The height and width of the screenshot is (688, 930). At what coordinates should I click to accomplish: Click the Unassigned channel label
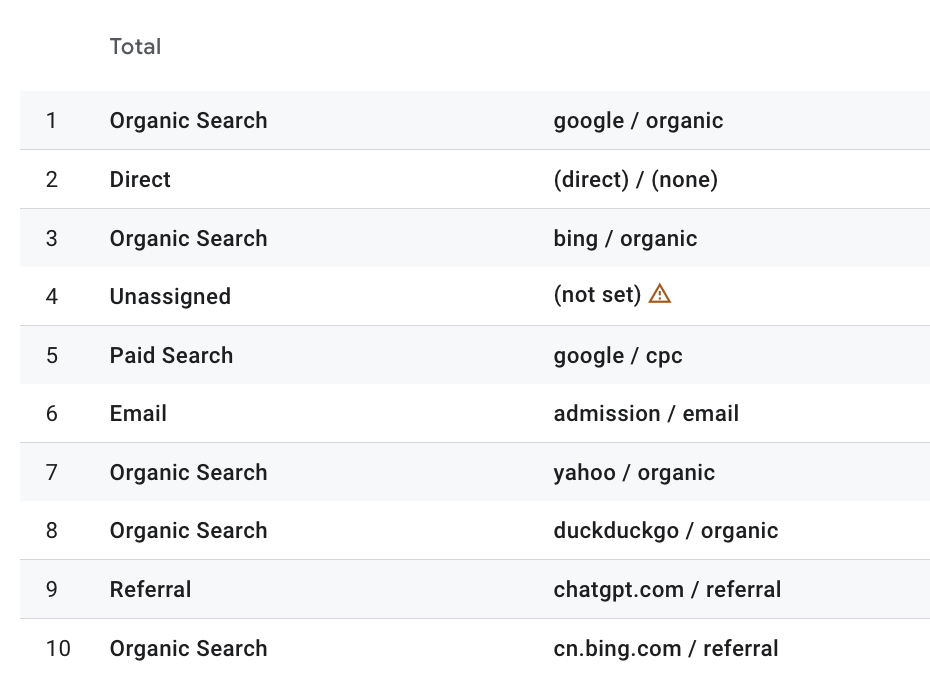[x=170, y=296]
